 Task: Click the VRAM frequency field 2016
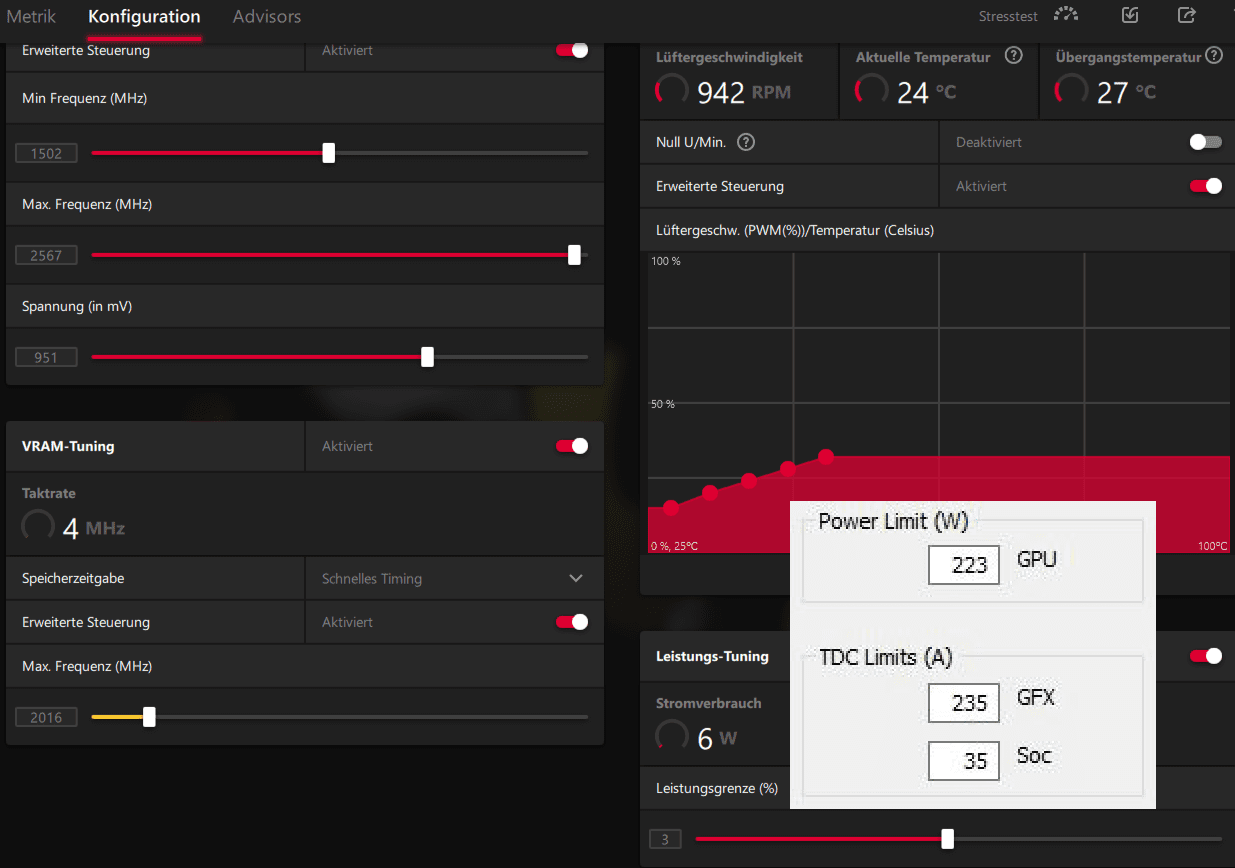(x=46, y=717)
